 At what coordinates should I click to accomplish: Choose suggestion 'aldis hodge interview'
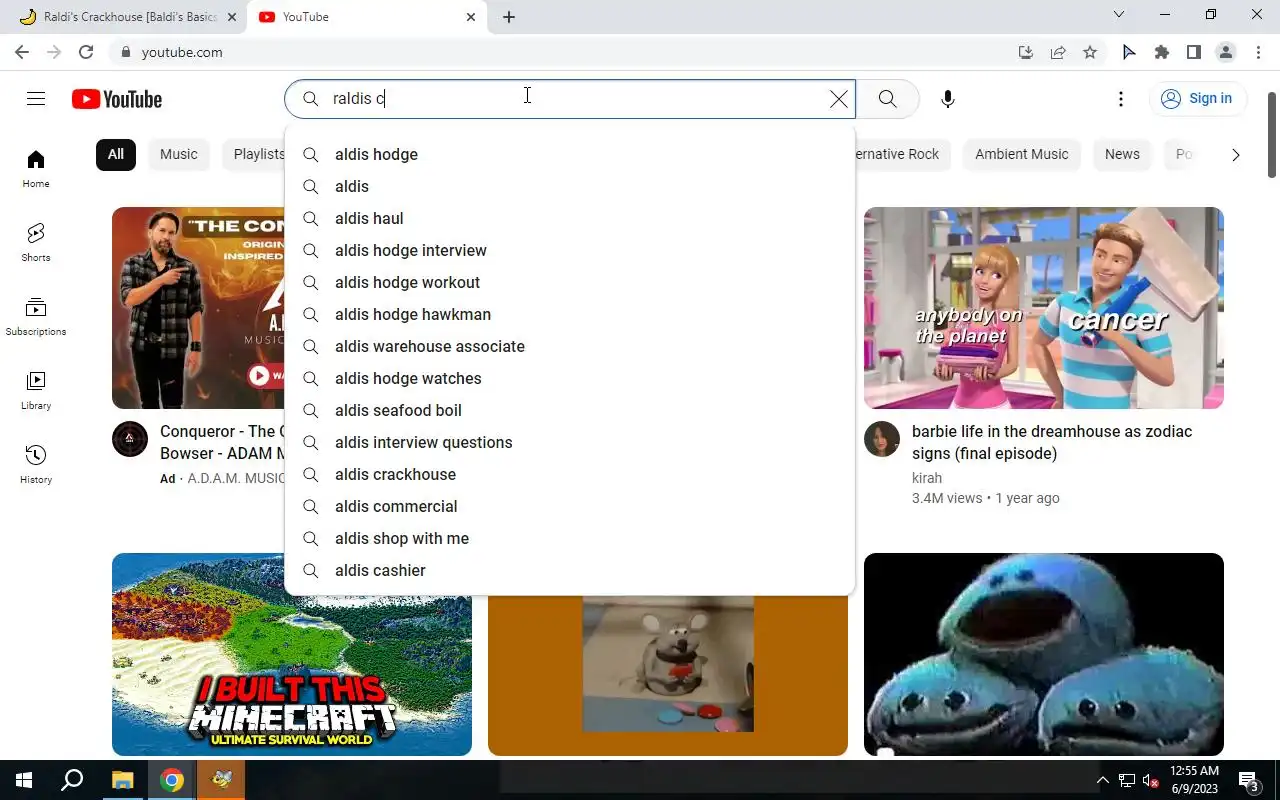pos(570,250)
